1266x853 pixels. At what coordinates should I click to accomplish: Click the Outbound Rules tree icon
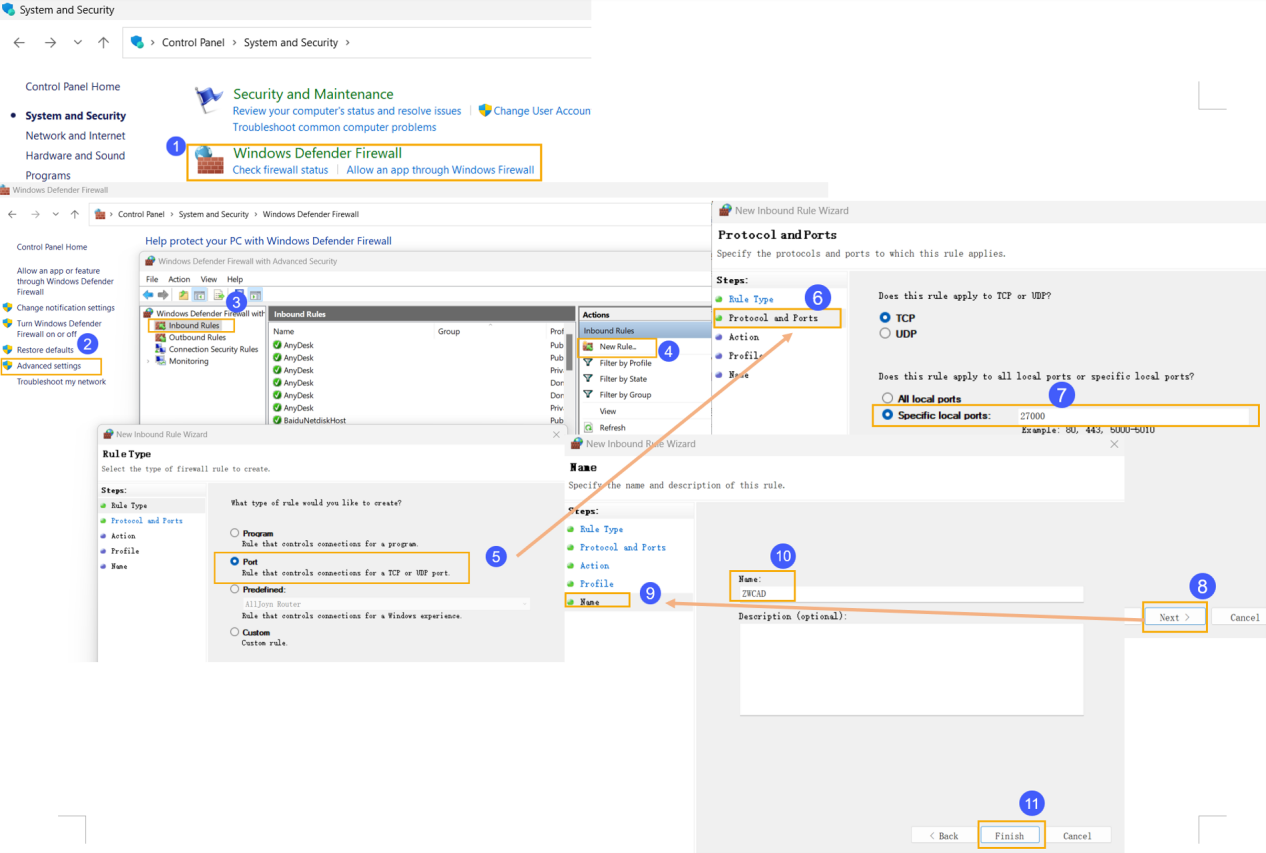(161, 337)
